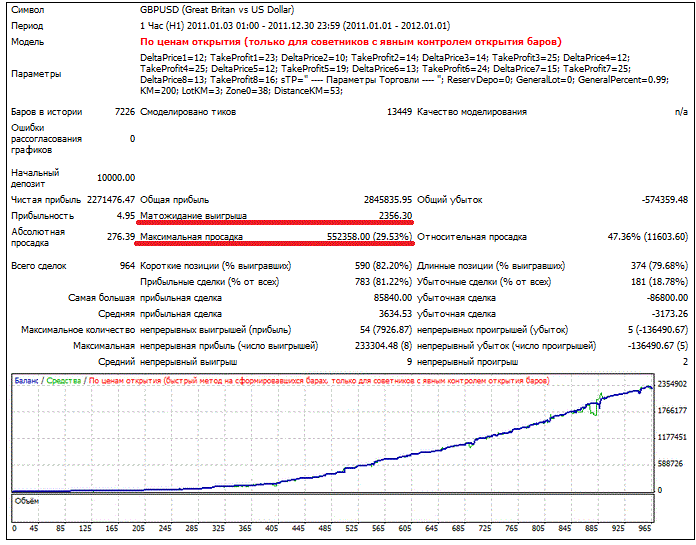Select the red model description text
The image size is (696, 545).
351,42
